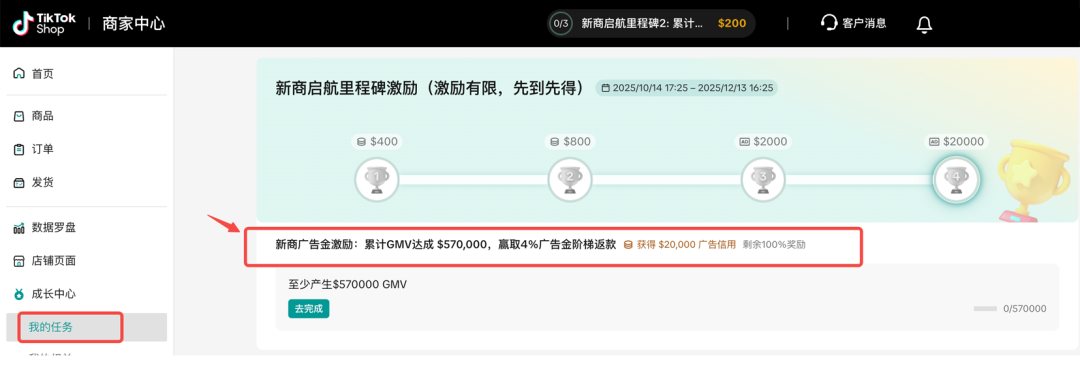Click the $200 reward amount in header

pyautogui.click(x=731, y=23)
